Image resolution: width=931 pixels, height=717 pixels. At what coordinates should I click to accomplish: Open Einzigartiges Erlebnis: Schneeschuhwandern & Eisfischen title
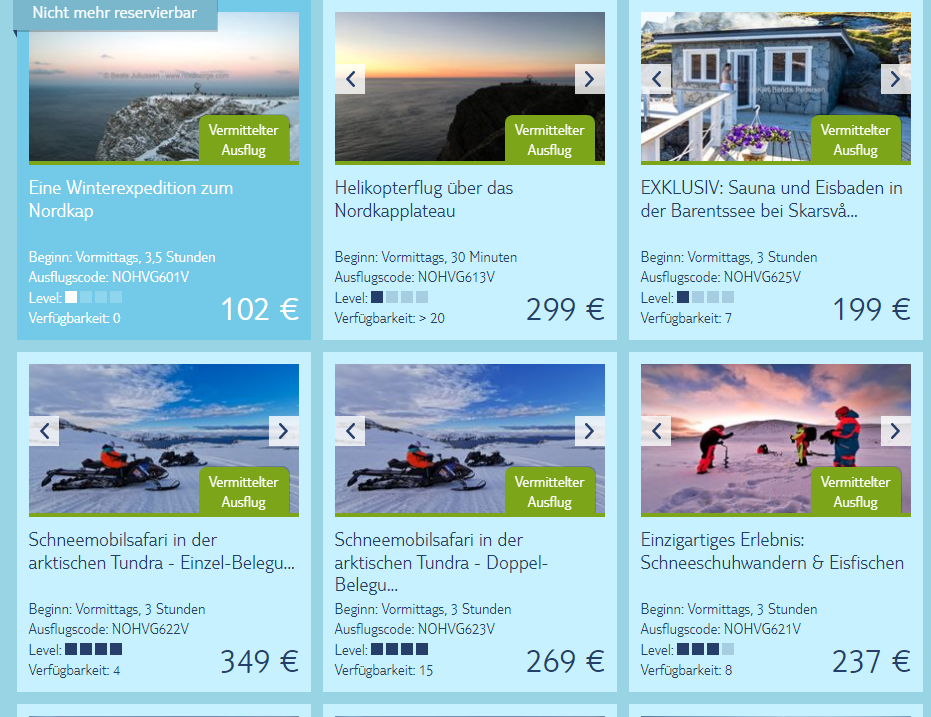click(x=772, y=551)
